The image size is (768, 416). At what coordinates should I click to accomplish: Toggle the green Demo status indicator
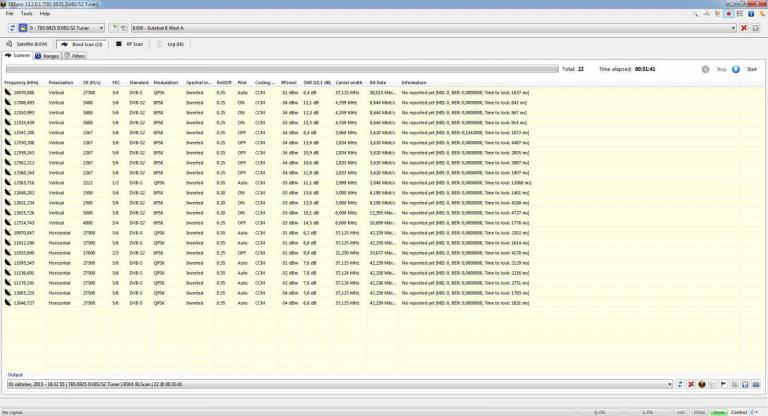(x=718, y=411)
